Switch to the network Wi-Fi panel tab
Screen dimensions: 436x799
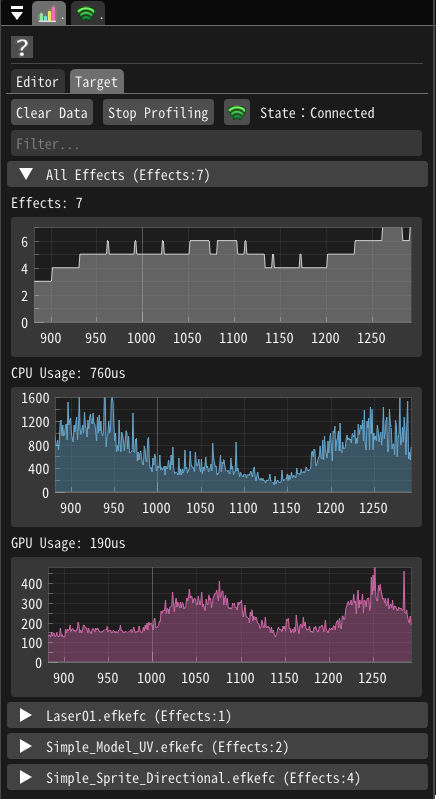coord(88,14)
